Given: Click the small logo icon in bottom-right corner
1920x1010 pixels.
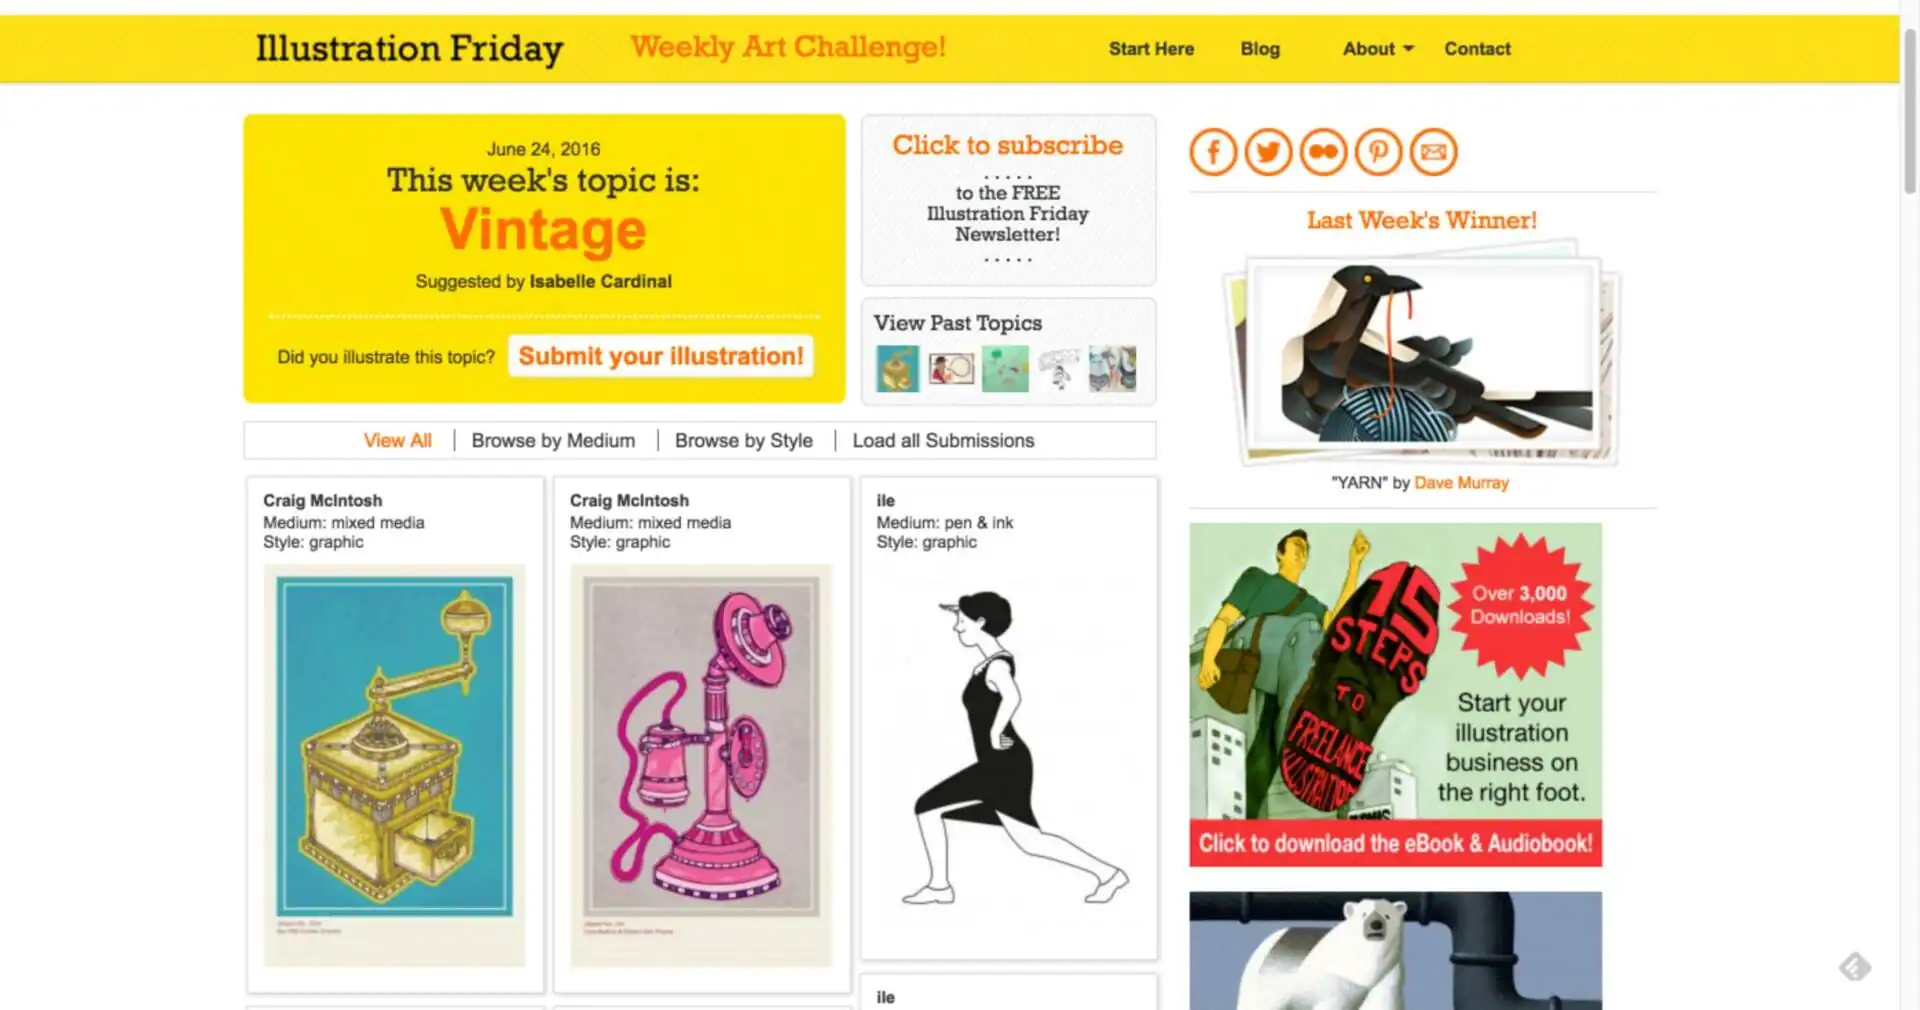Looking at the screenshot, I should pyautogui.click(x=1855, y=966).
